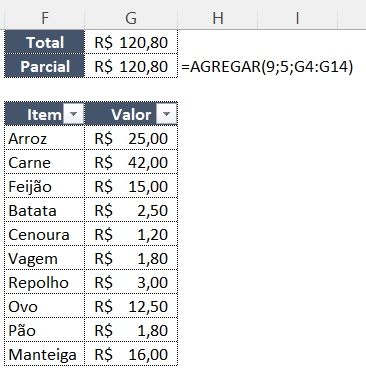
Task: Click the Manteiga value R$ 16,00
Action: (131, 354)
